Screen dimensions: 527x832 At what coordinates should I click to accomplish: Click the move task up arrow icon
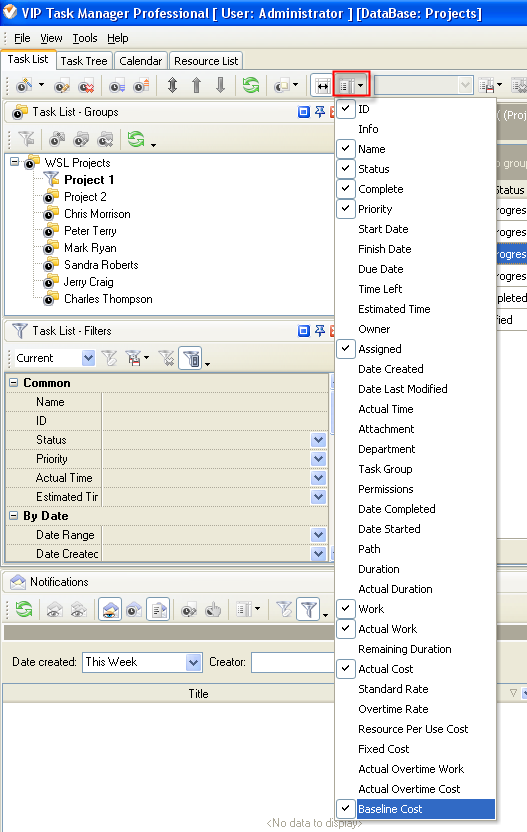tap(196, 85)
